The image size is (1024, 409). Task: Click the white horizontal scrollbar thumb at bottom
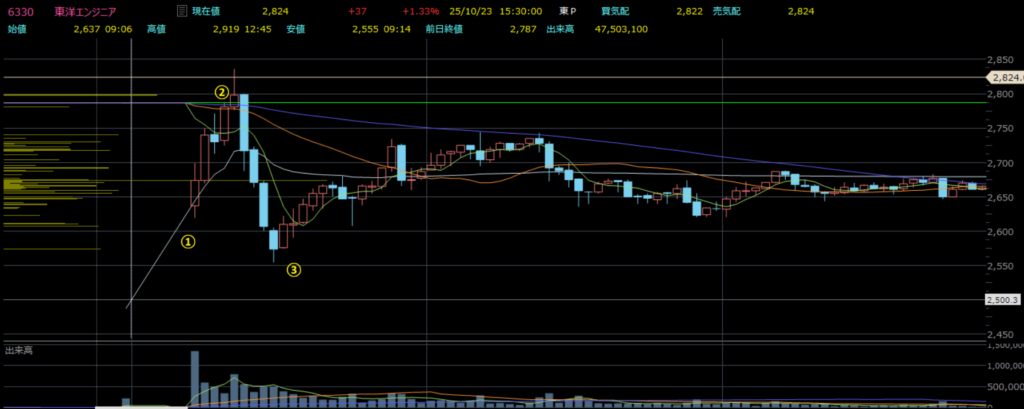140,406
